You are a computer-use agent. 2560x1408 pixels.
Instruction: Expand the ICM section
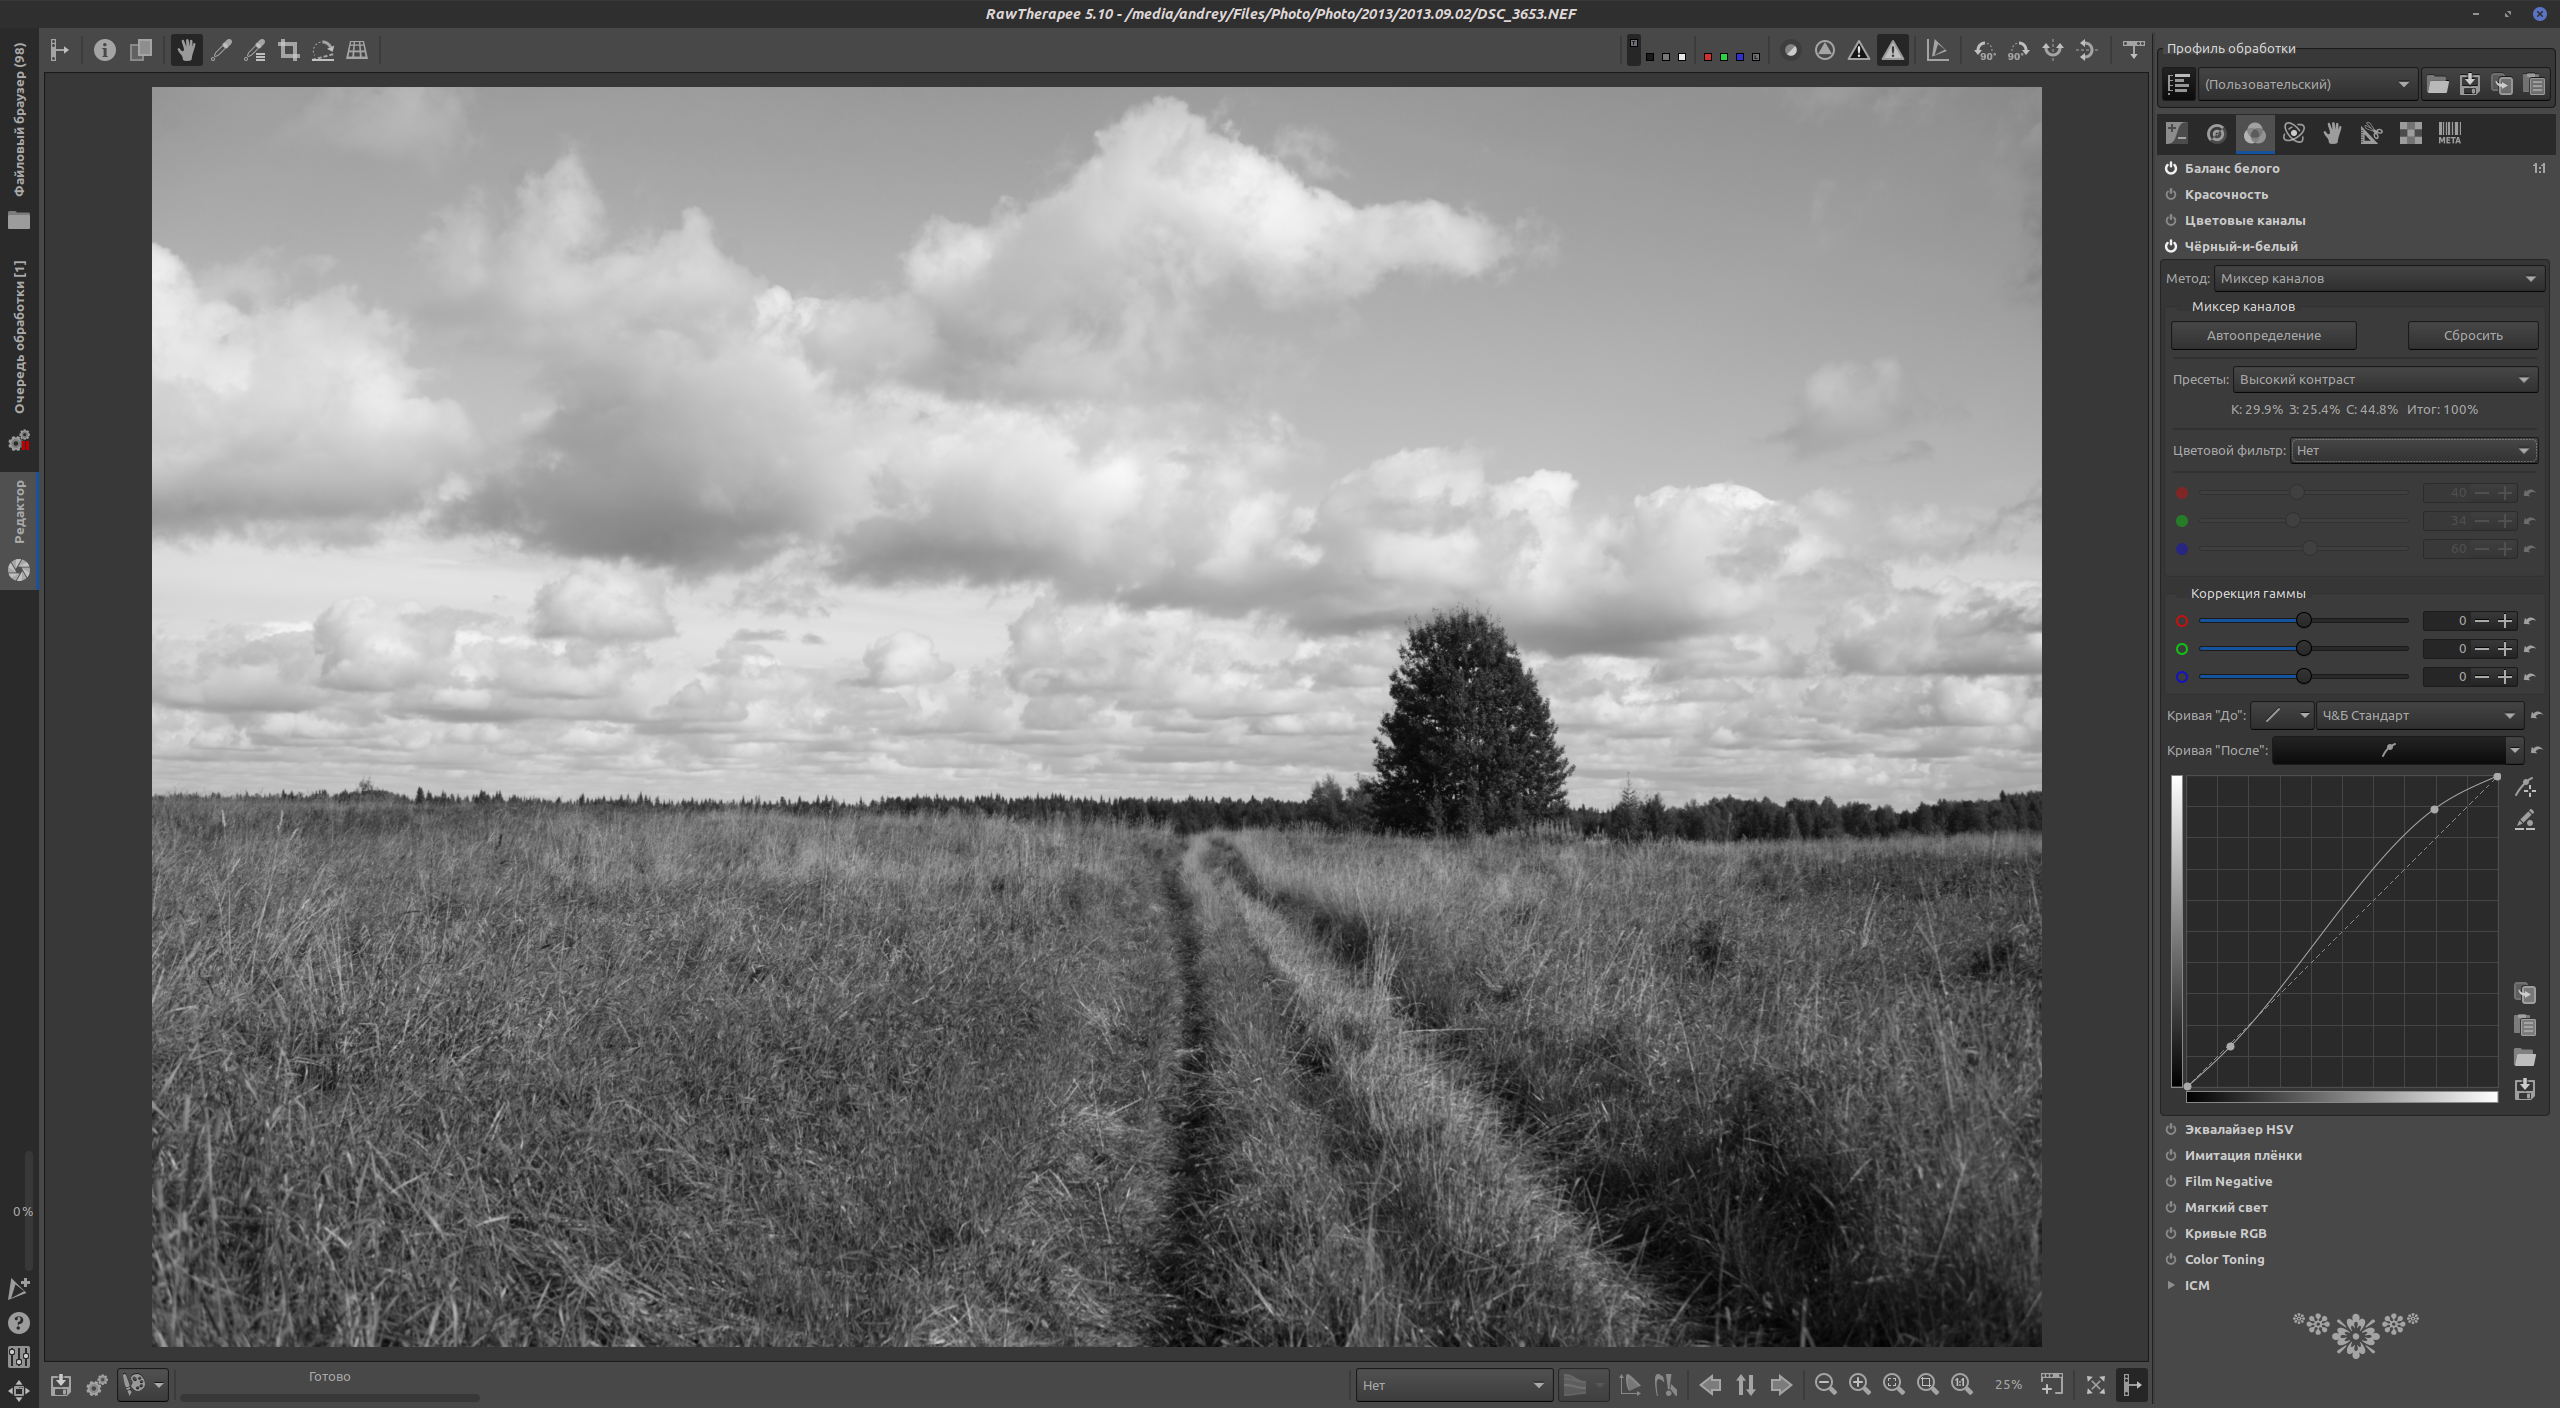point(2172,1284)
